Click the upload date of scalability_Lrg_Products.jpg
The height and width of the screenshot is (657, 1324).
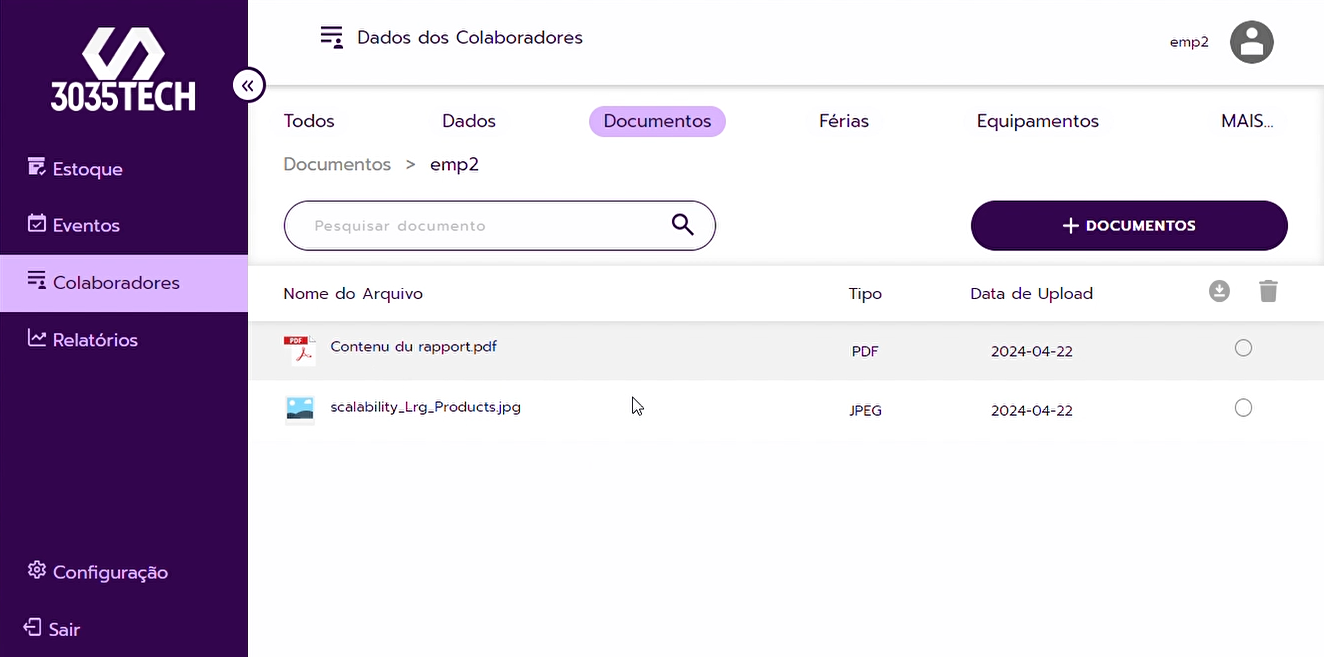1032,411
